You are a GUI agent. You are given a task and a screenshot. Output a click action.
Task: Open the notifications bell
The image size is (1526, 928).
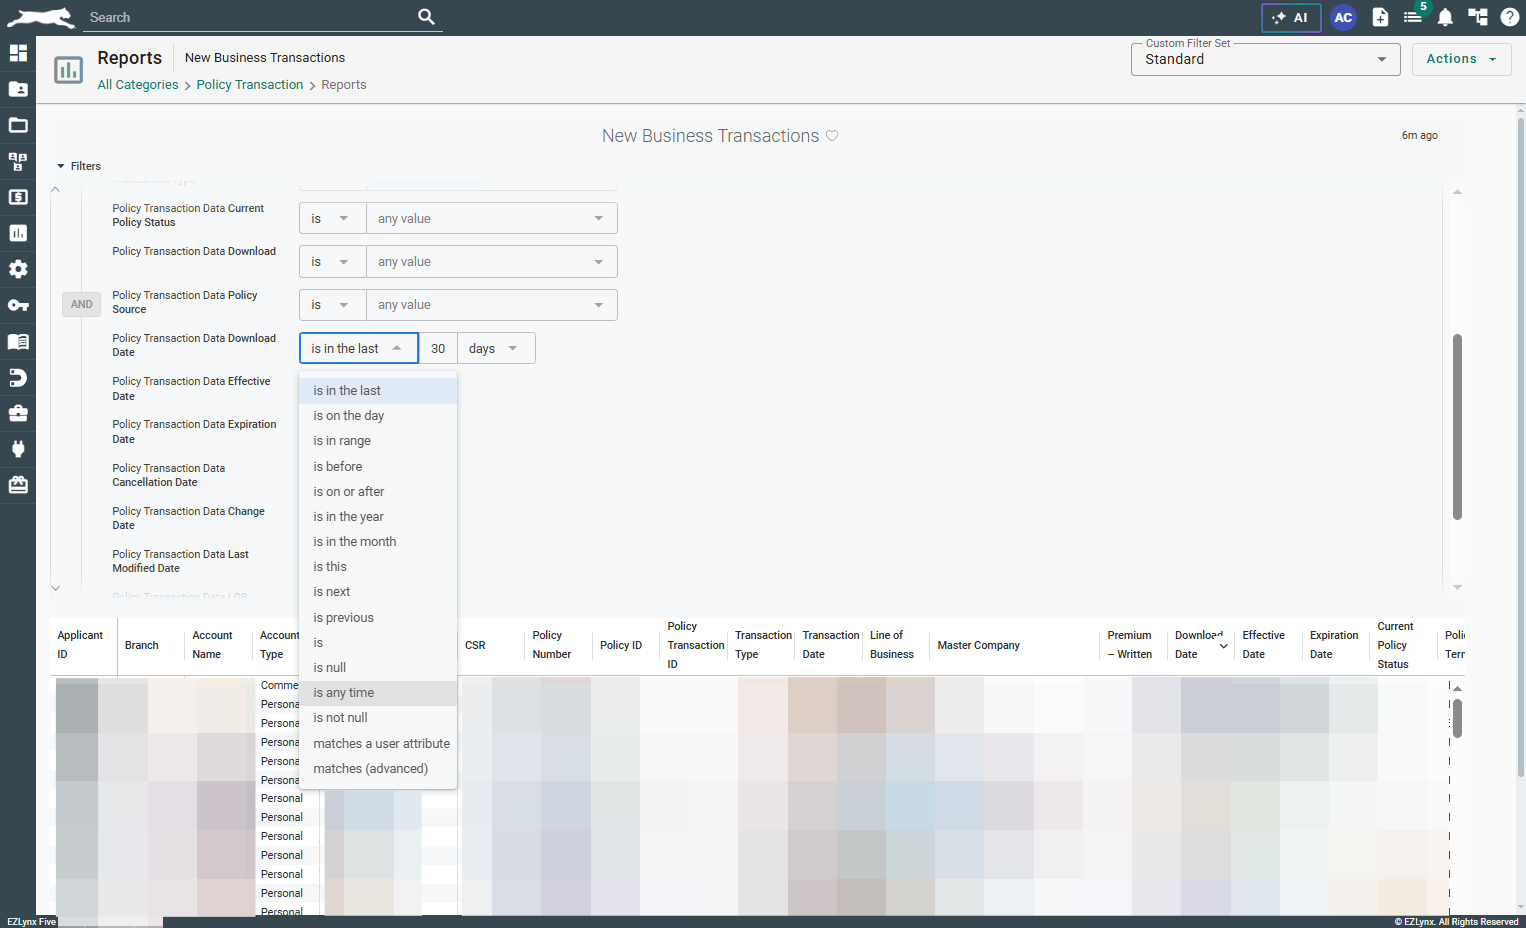(1445, 17)
